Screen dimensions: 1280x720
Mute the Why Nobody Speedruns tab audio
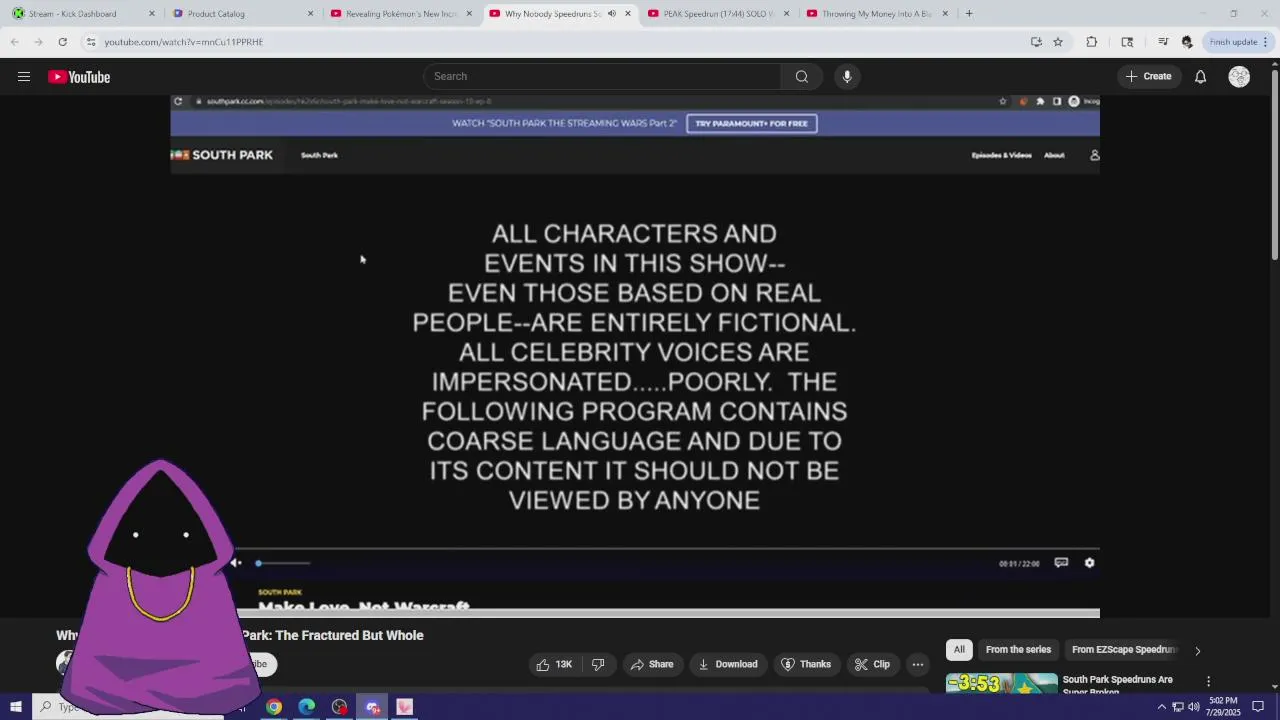coord(612,14)
